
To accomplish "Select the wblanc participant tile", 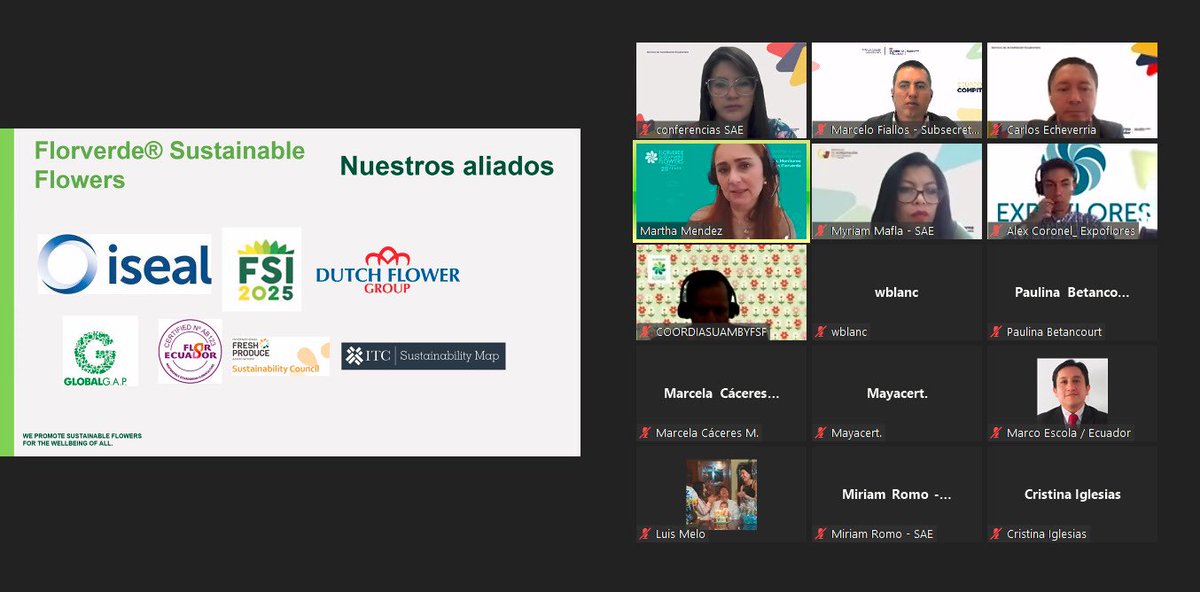I will point(897,292).
